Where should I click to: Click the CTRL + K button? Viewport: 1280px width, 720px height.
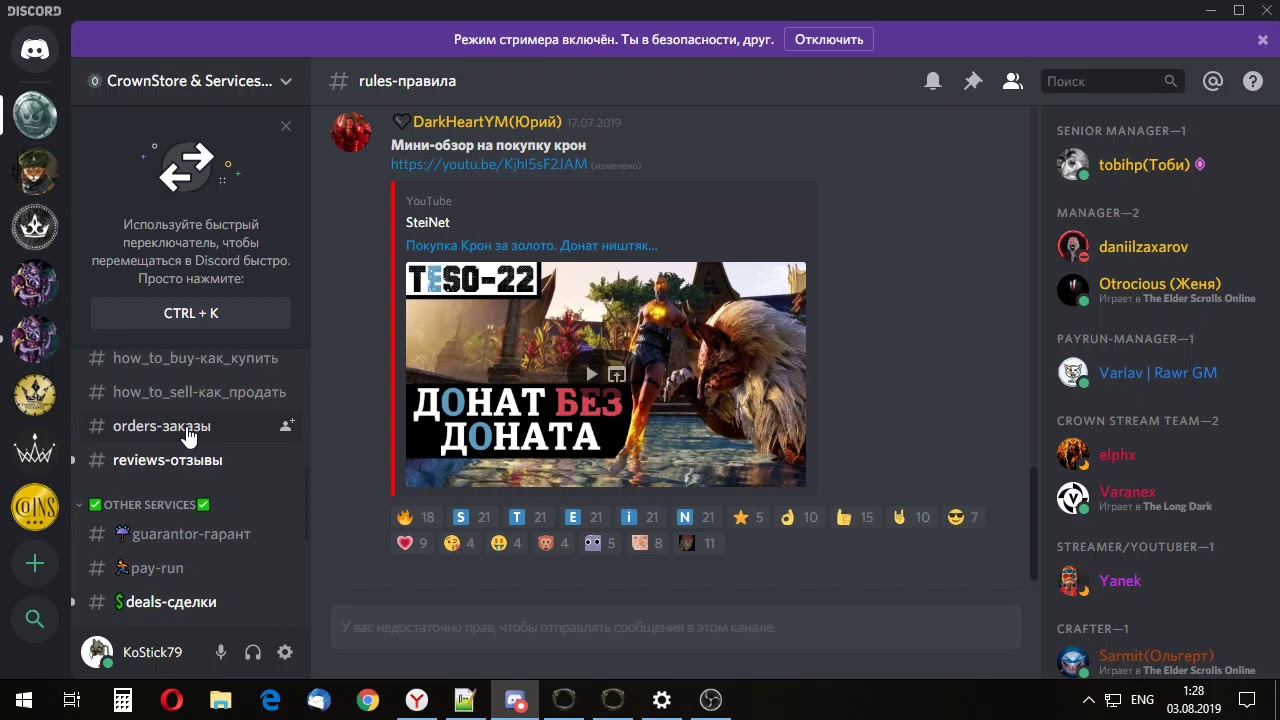[x=191, y=313]
